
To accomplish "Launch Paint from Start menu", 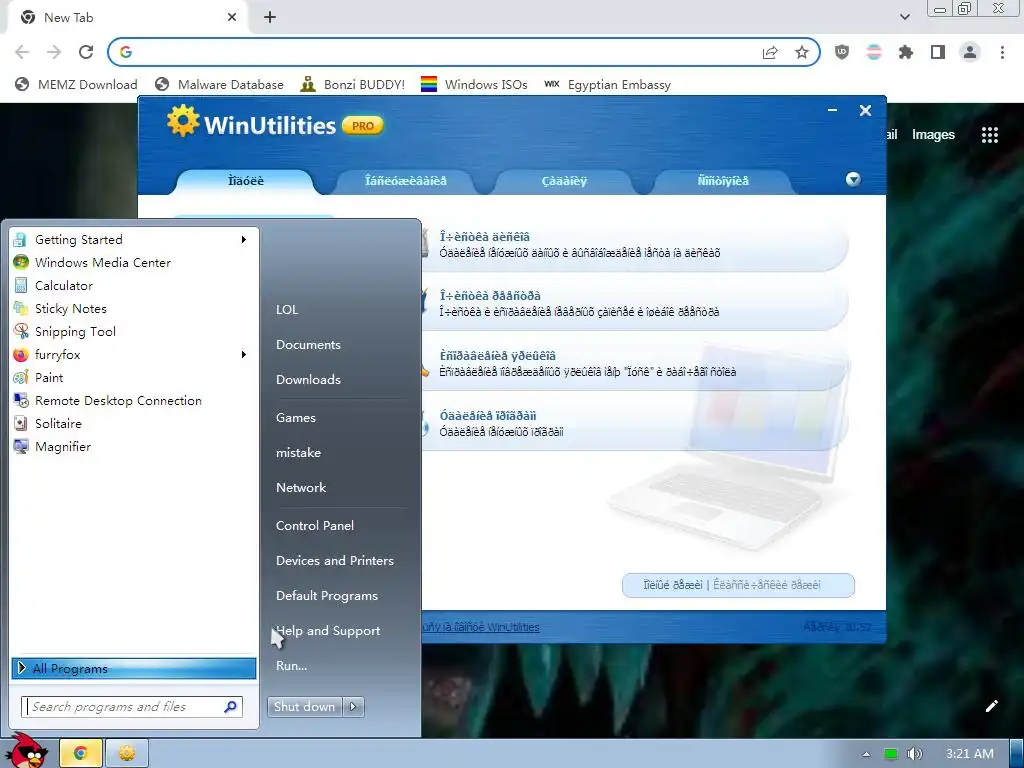I will [133, 377].
